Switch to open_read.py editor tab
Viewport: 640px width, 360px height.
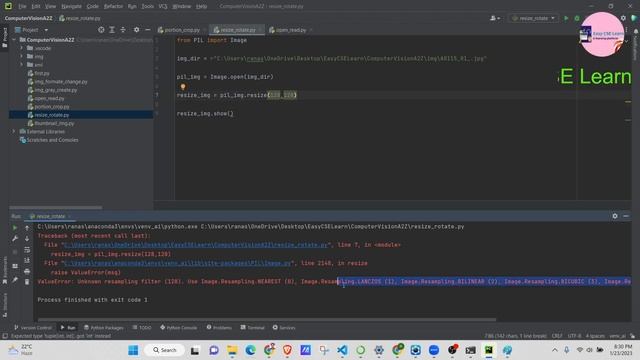coord(291,30)
